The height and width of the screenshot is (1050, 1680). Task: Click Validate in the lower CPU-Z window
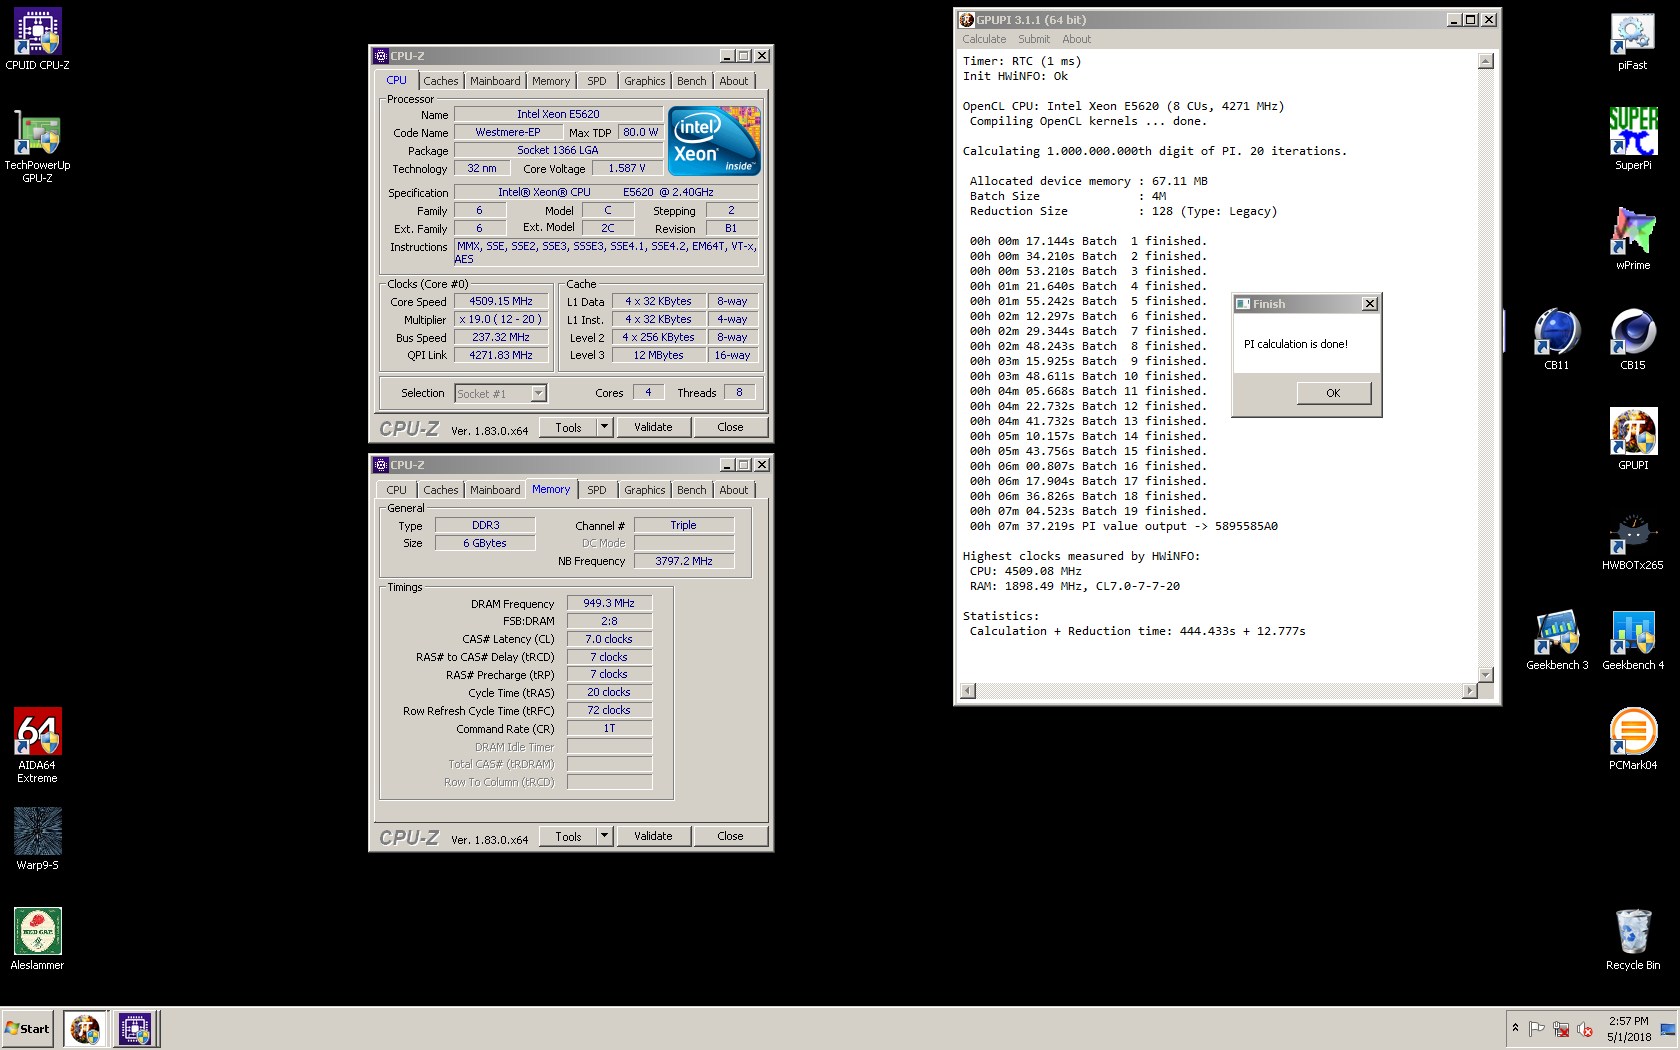[x=653, y=836]
